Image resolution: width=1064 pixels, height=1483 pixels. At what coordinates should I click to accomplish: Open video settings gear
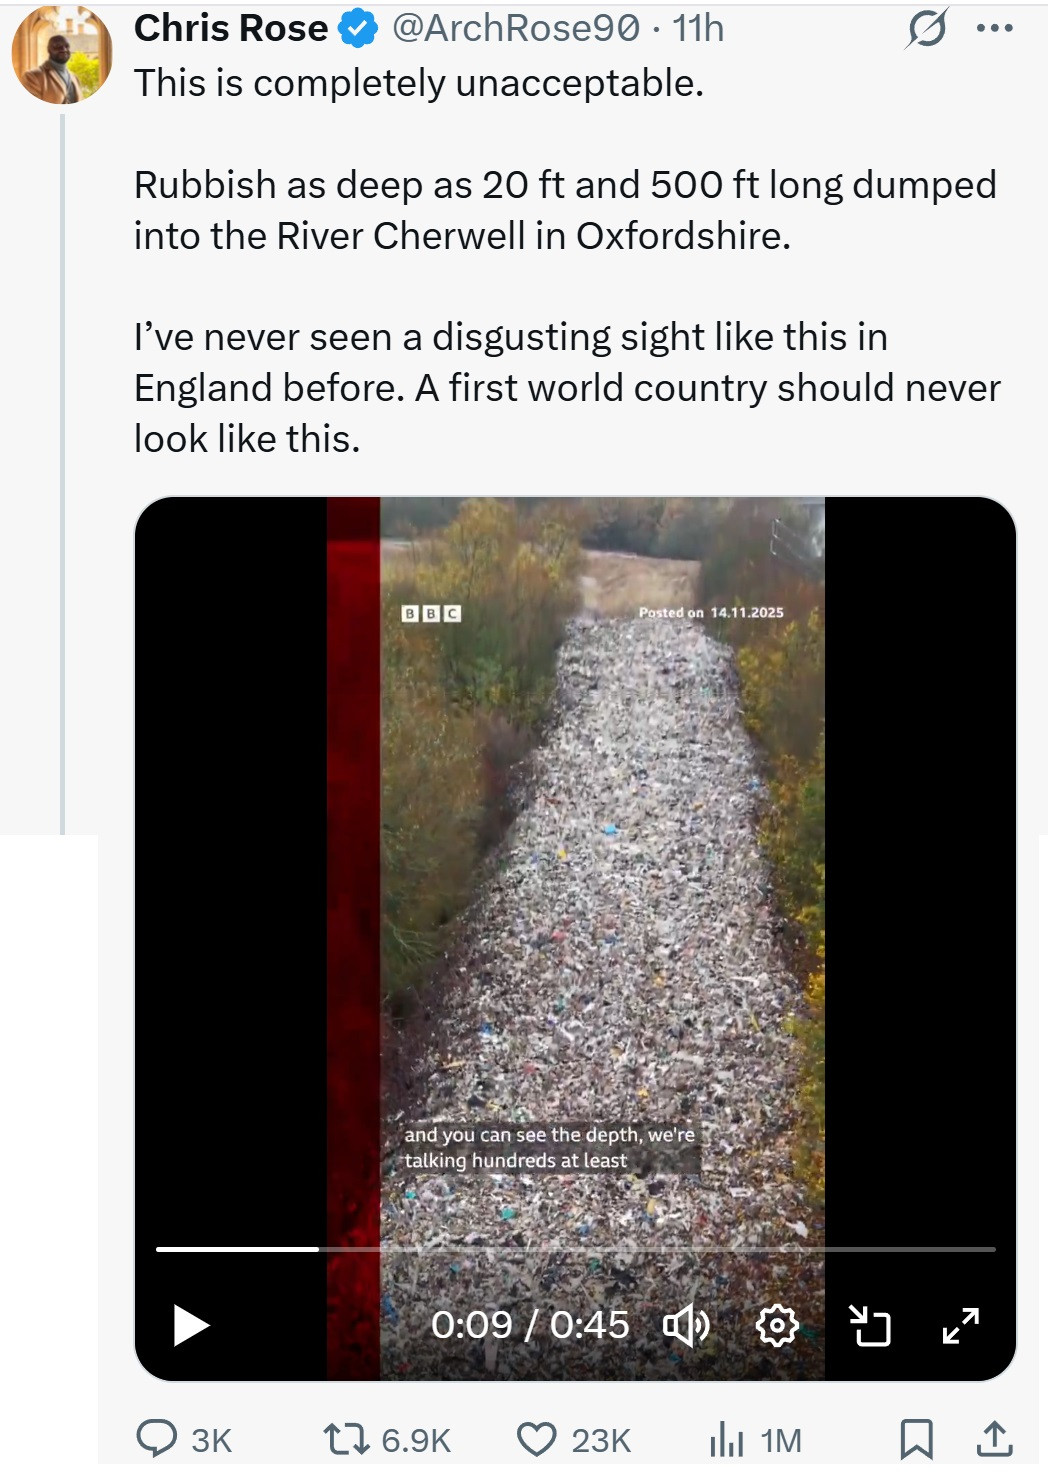(x=777, y=1325)
